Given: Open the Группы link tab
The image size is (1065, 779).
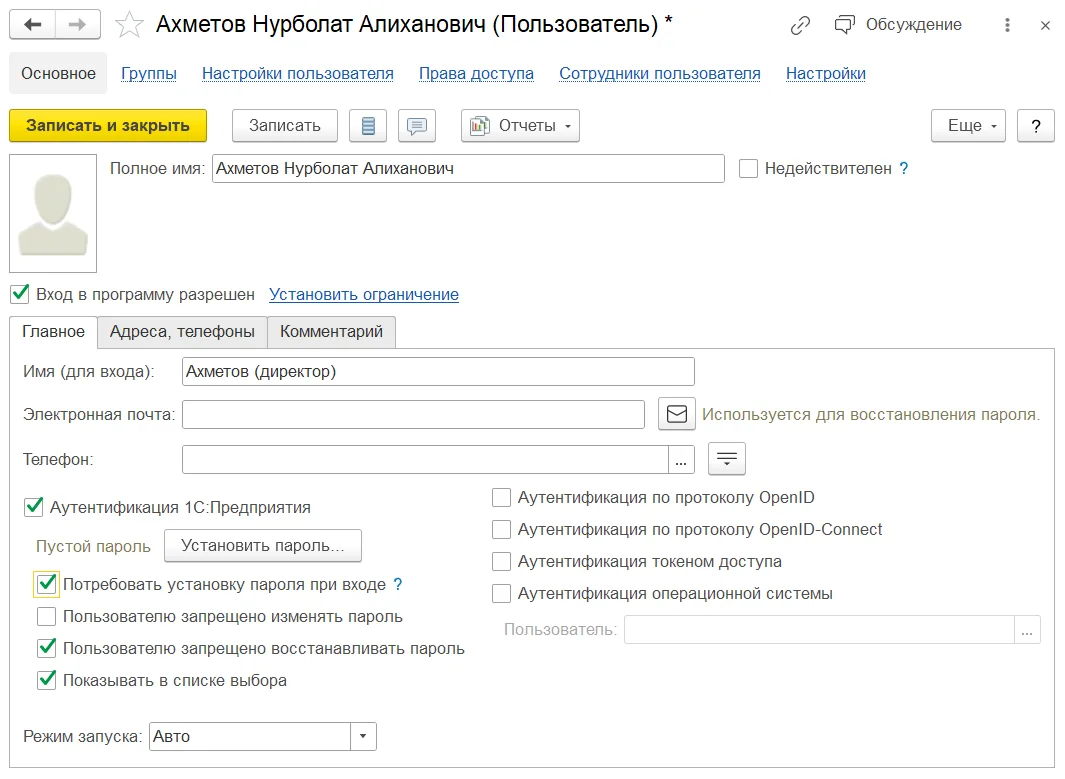Looking at the screenshot, I should point(149,73).
